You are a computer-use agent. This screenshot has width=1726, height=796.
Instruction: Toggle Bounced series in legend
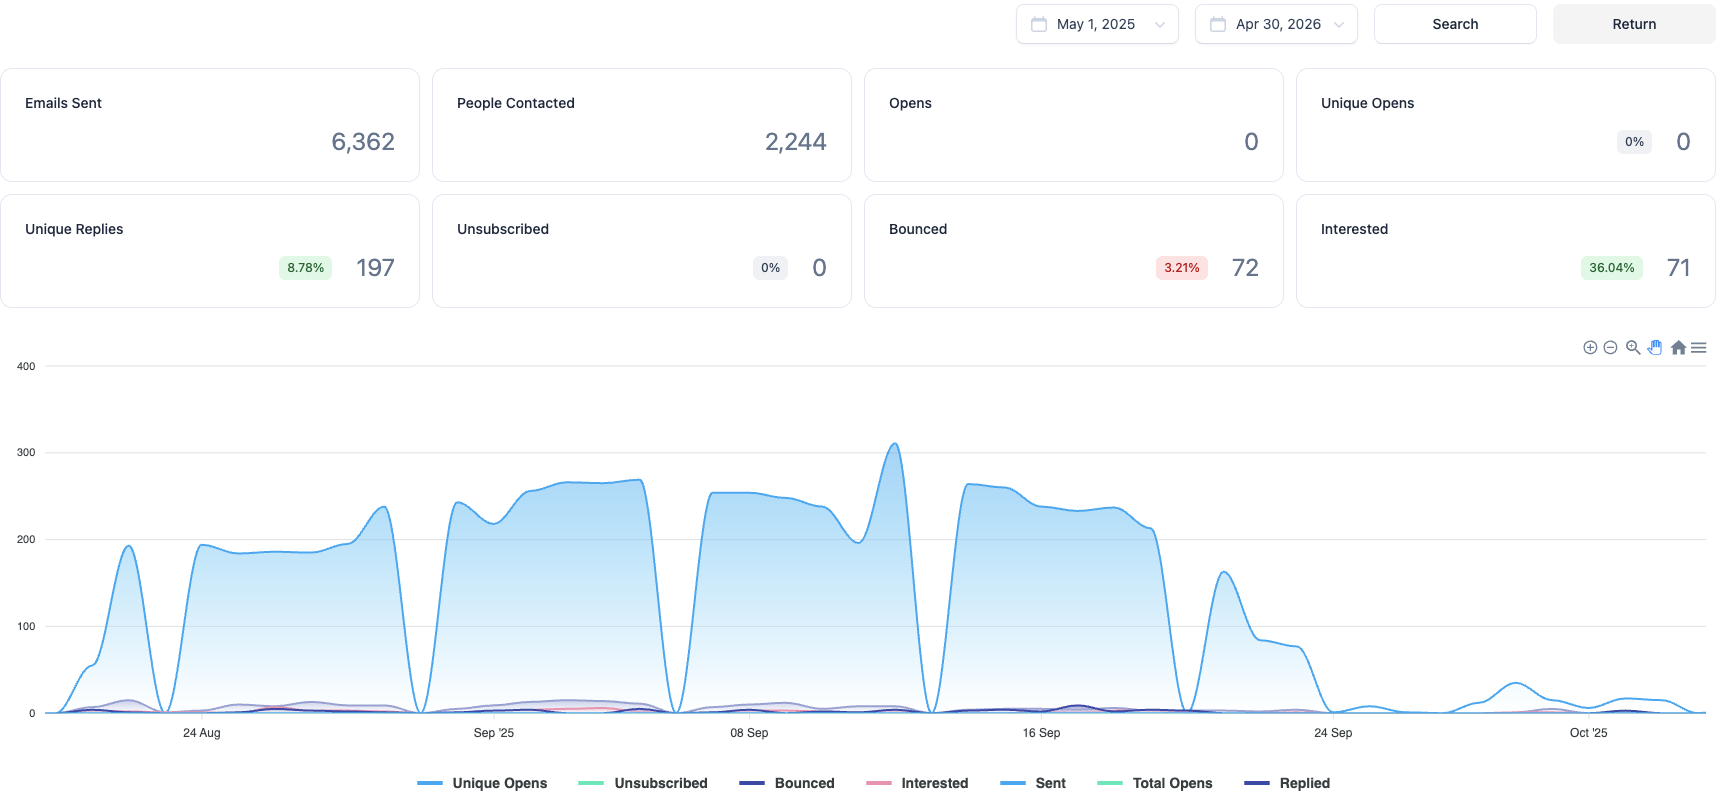pyautogui.click(x=787, y=783)
